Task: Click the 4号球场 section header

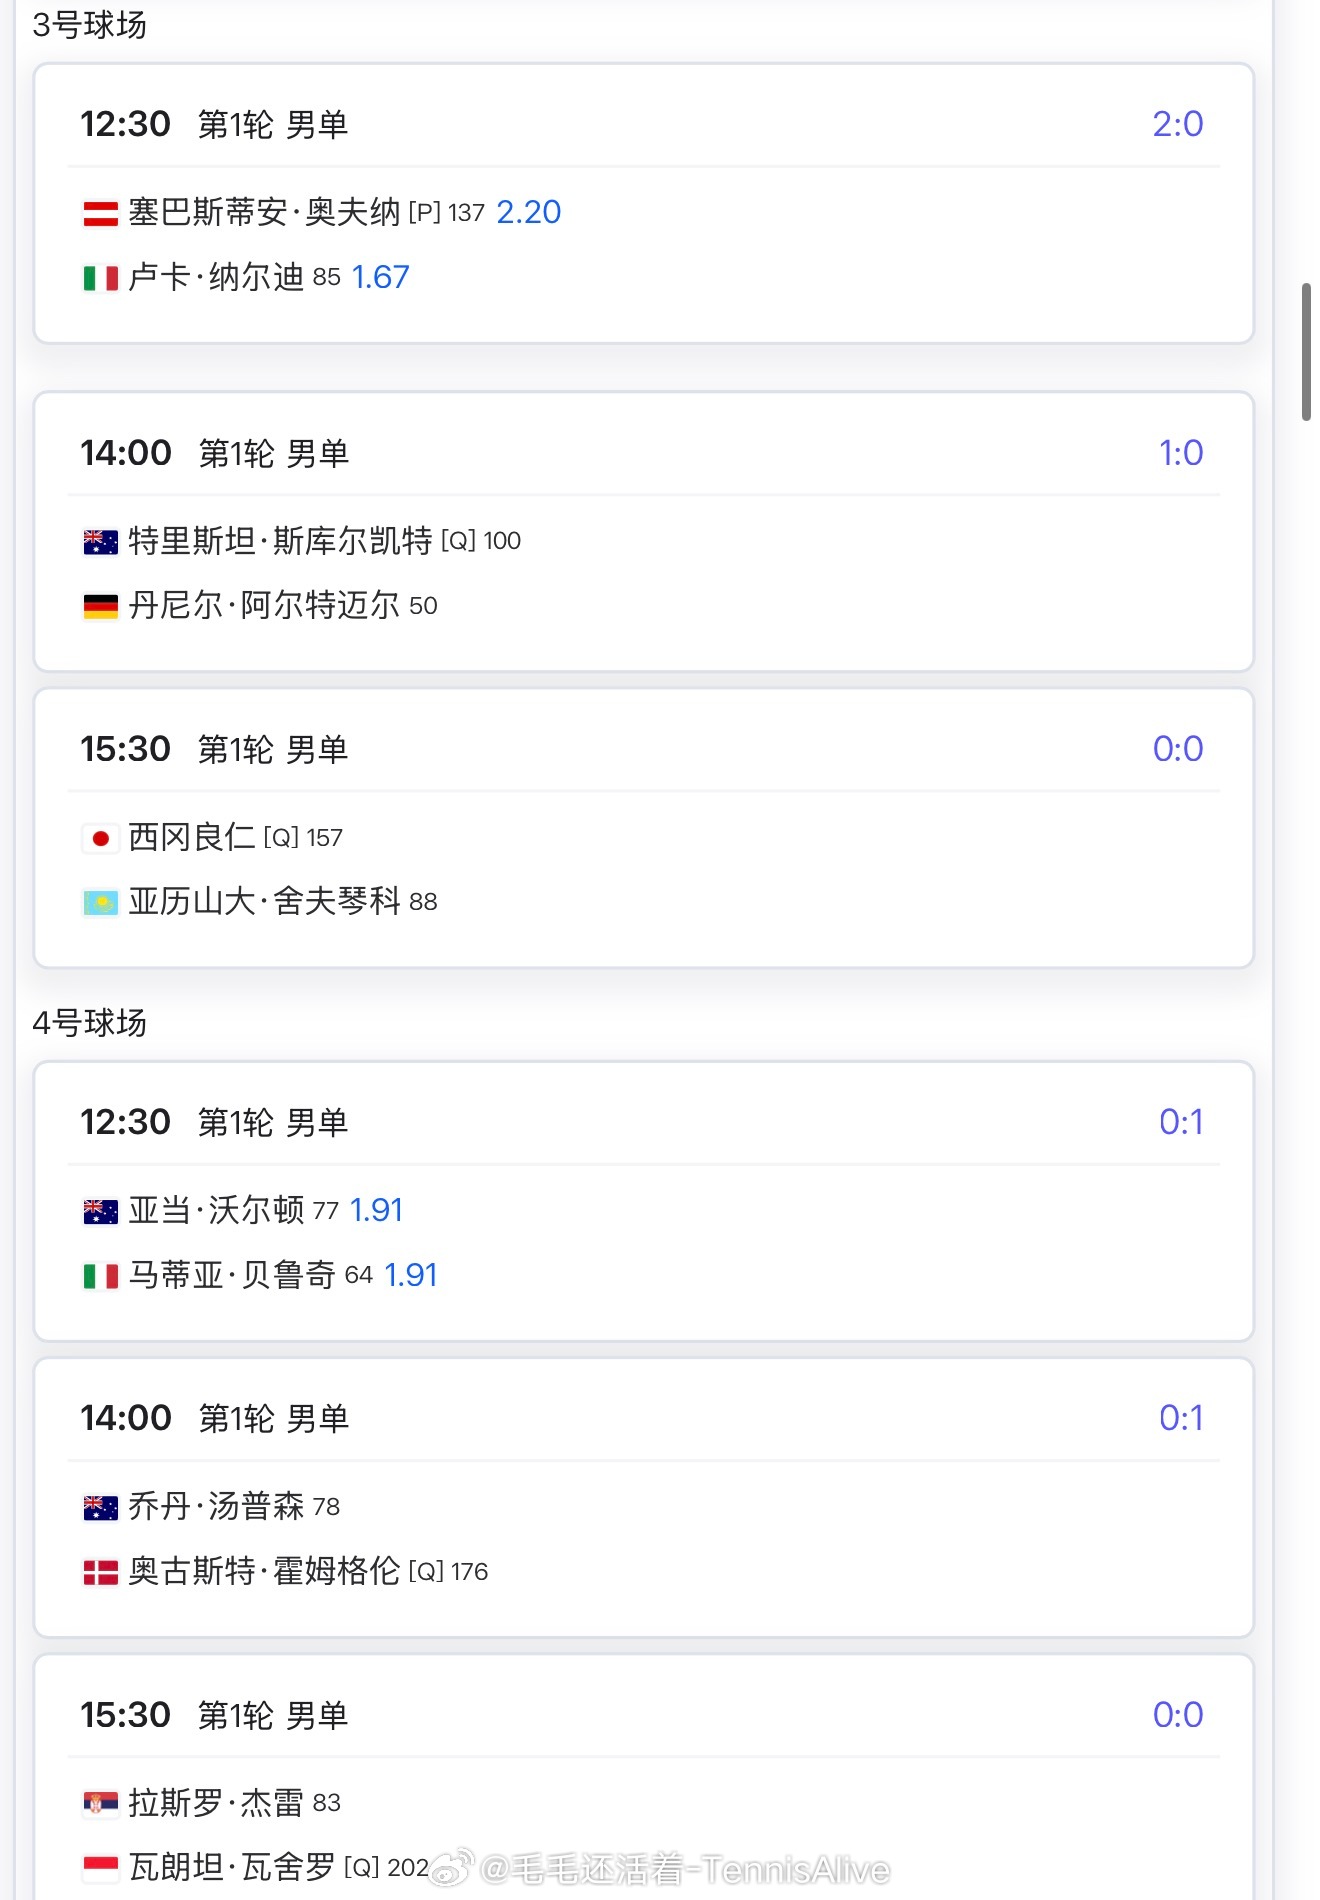Action: 90,1023
